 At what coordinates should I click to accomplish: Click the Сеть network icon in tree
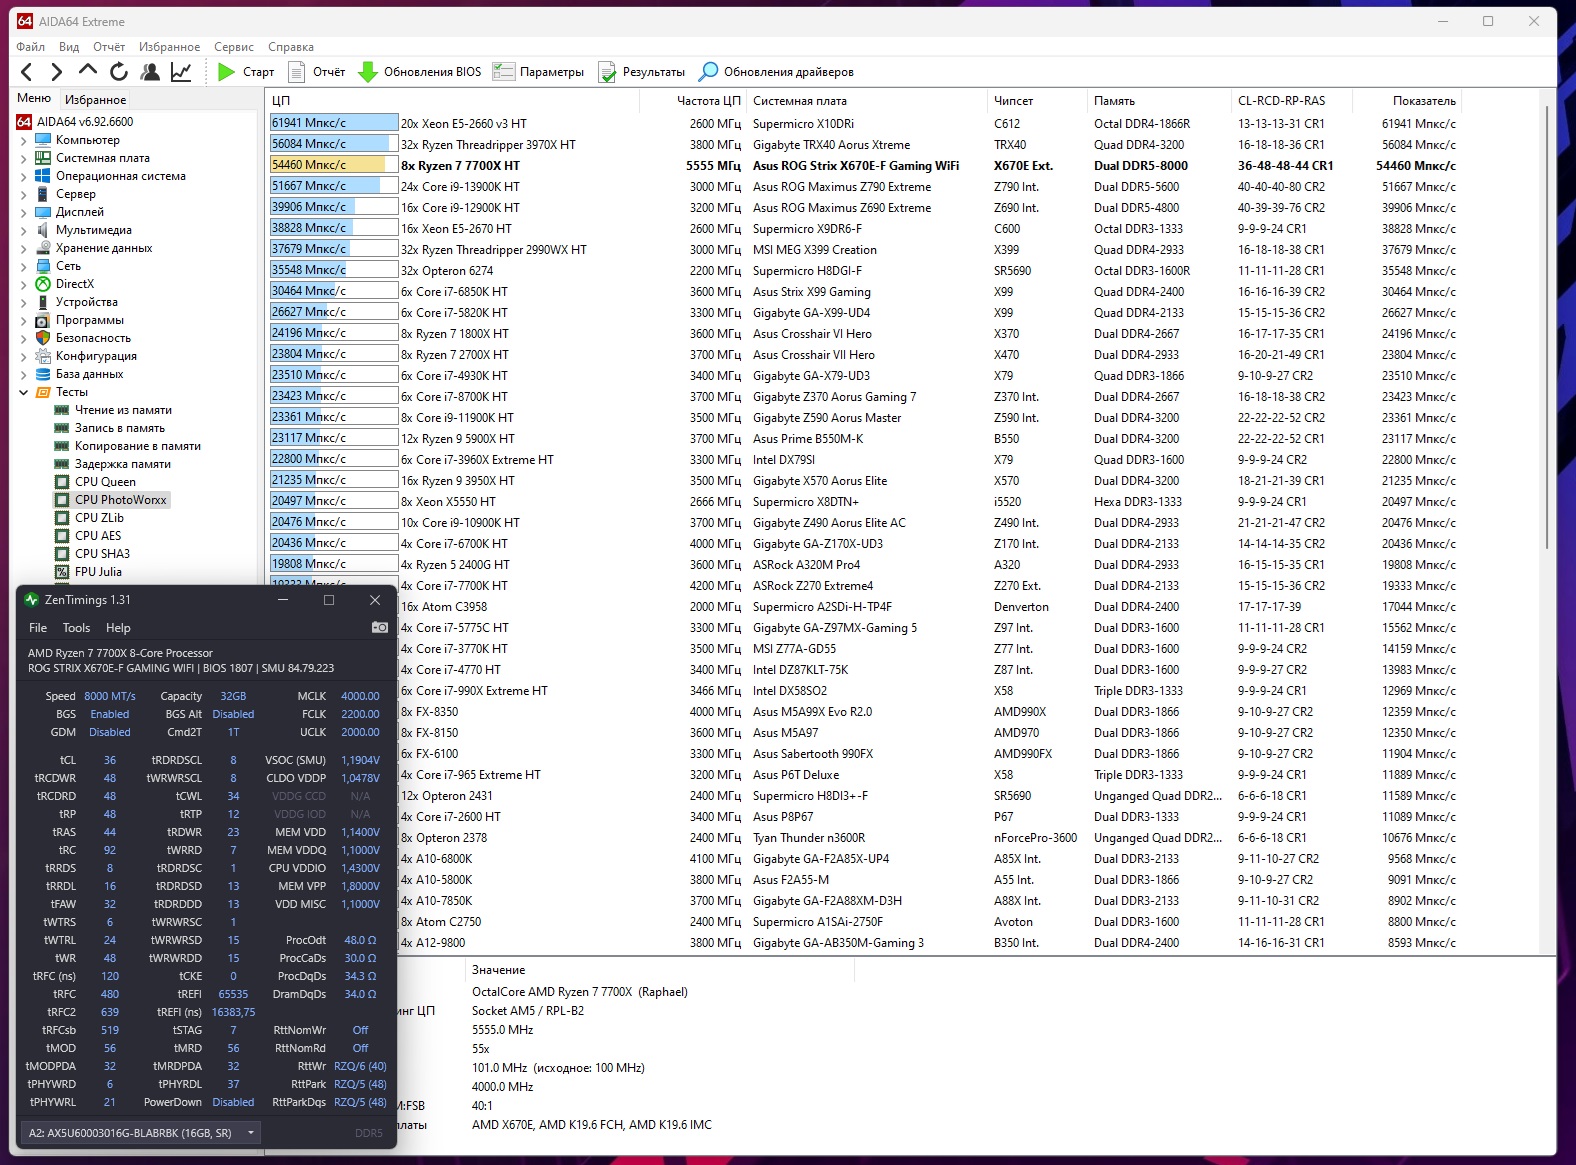click(43, 266)
